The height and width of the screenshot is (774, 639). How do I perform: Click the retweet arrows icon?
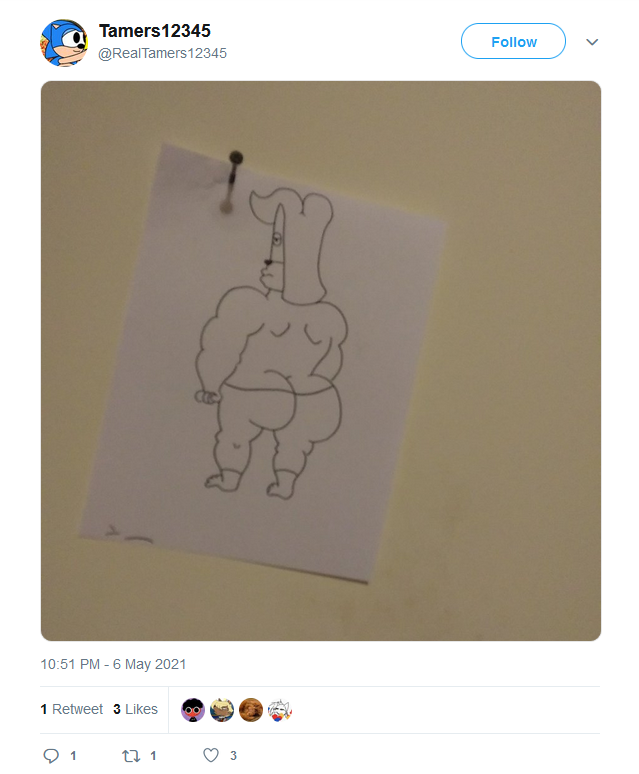pyautogui.click(x=131, y=756)
